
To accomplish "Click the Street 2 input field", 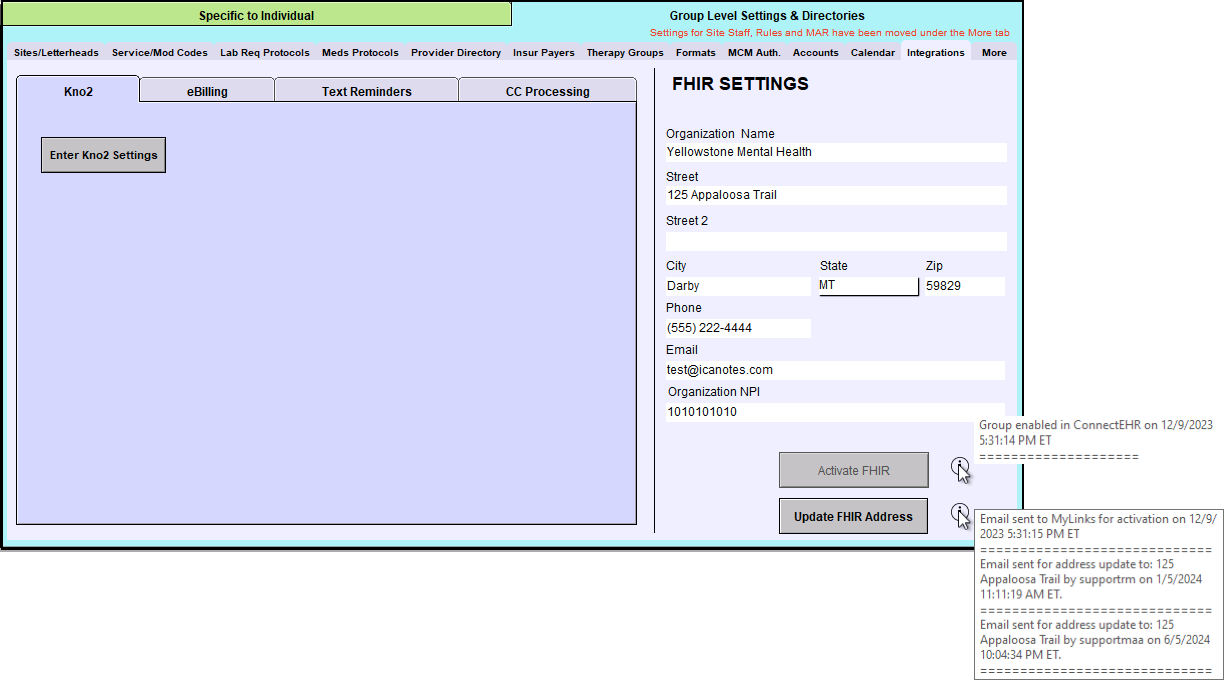I will [x=835, y=240].
